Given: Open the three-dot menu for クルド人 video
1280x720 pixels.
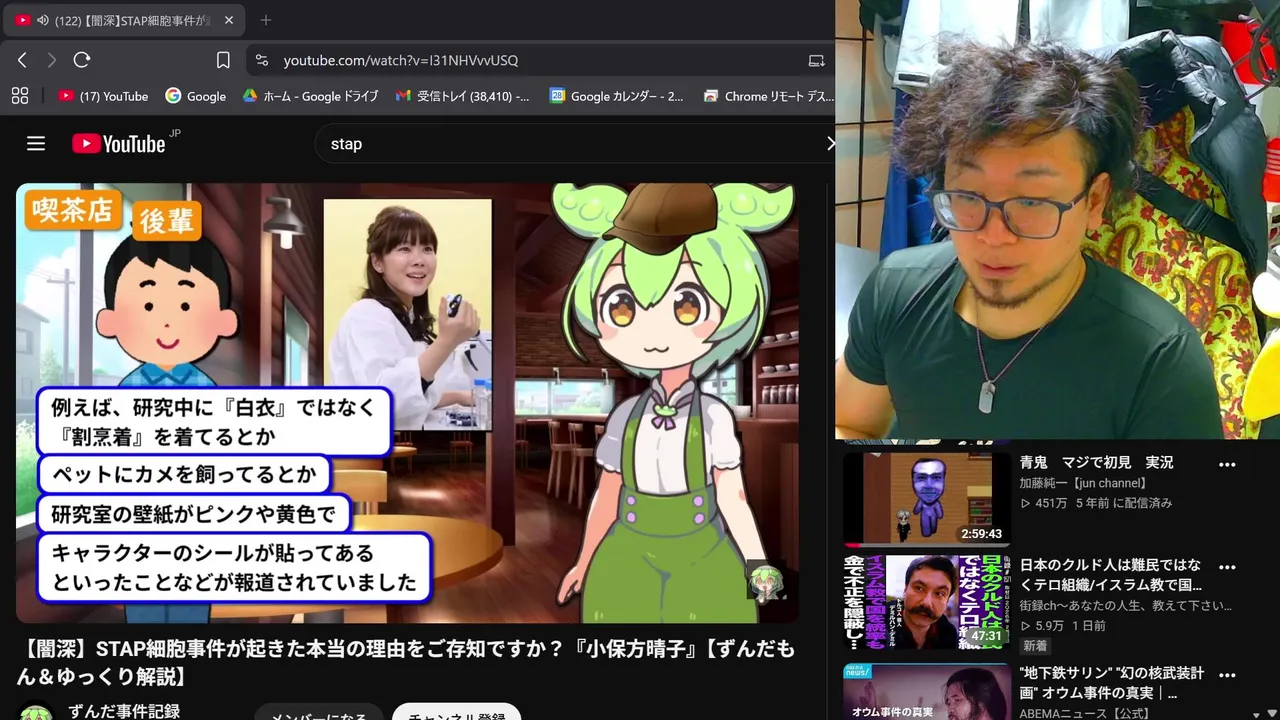Looking at the screenshot, I should [1227, 566].
